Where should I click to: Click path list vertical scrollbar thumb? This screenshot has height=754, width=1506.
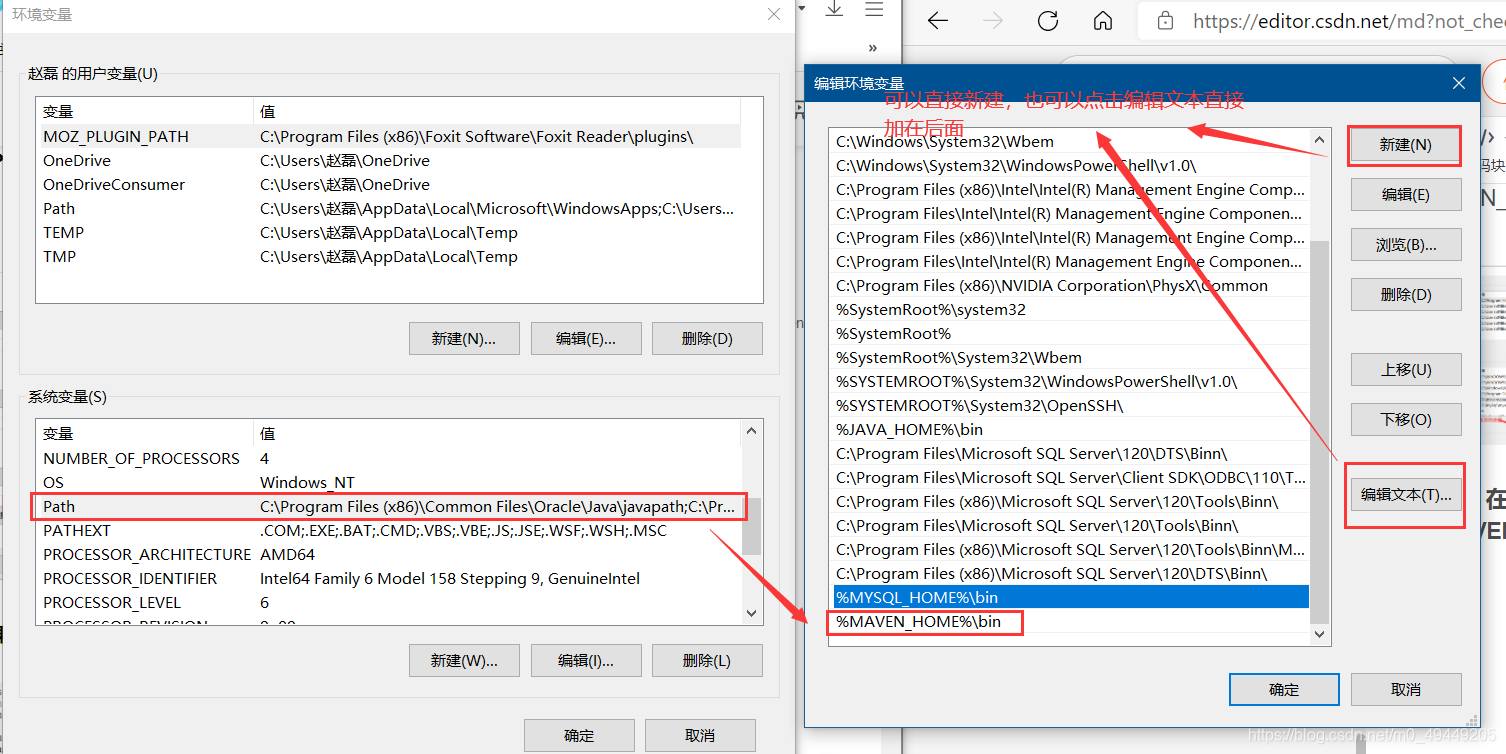click(1318, 431)
